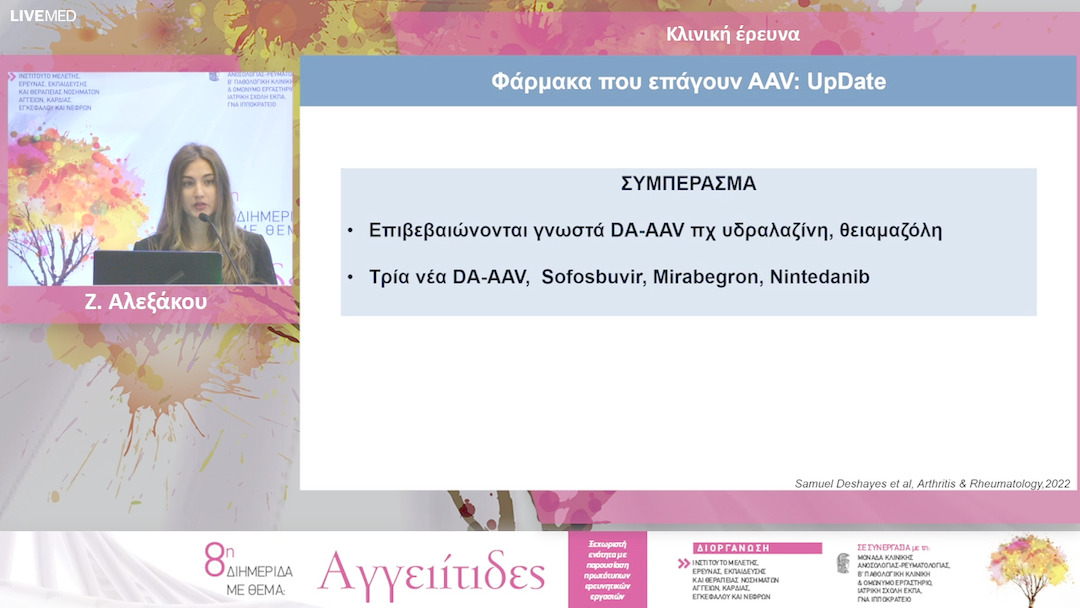Image resolution: width=1080 pixels, height=608 pixels.
Task: Click the autumn tree watercolor icon
Action: [1032, 570]
